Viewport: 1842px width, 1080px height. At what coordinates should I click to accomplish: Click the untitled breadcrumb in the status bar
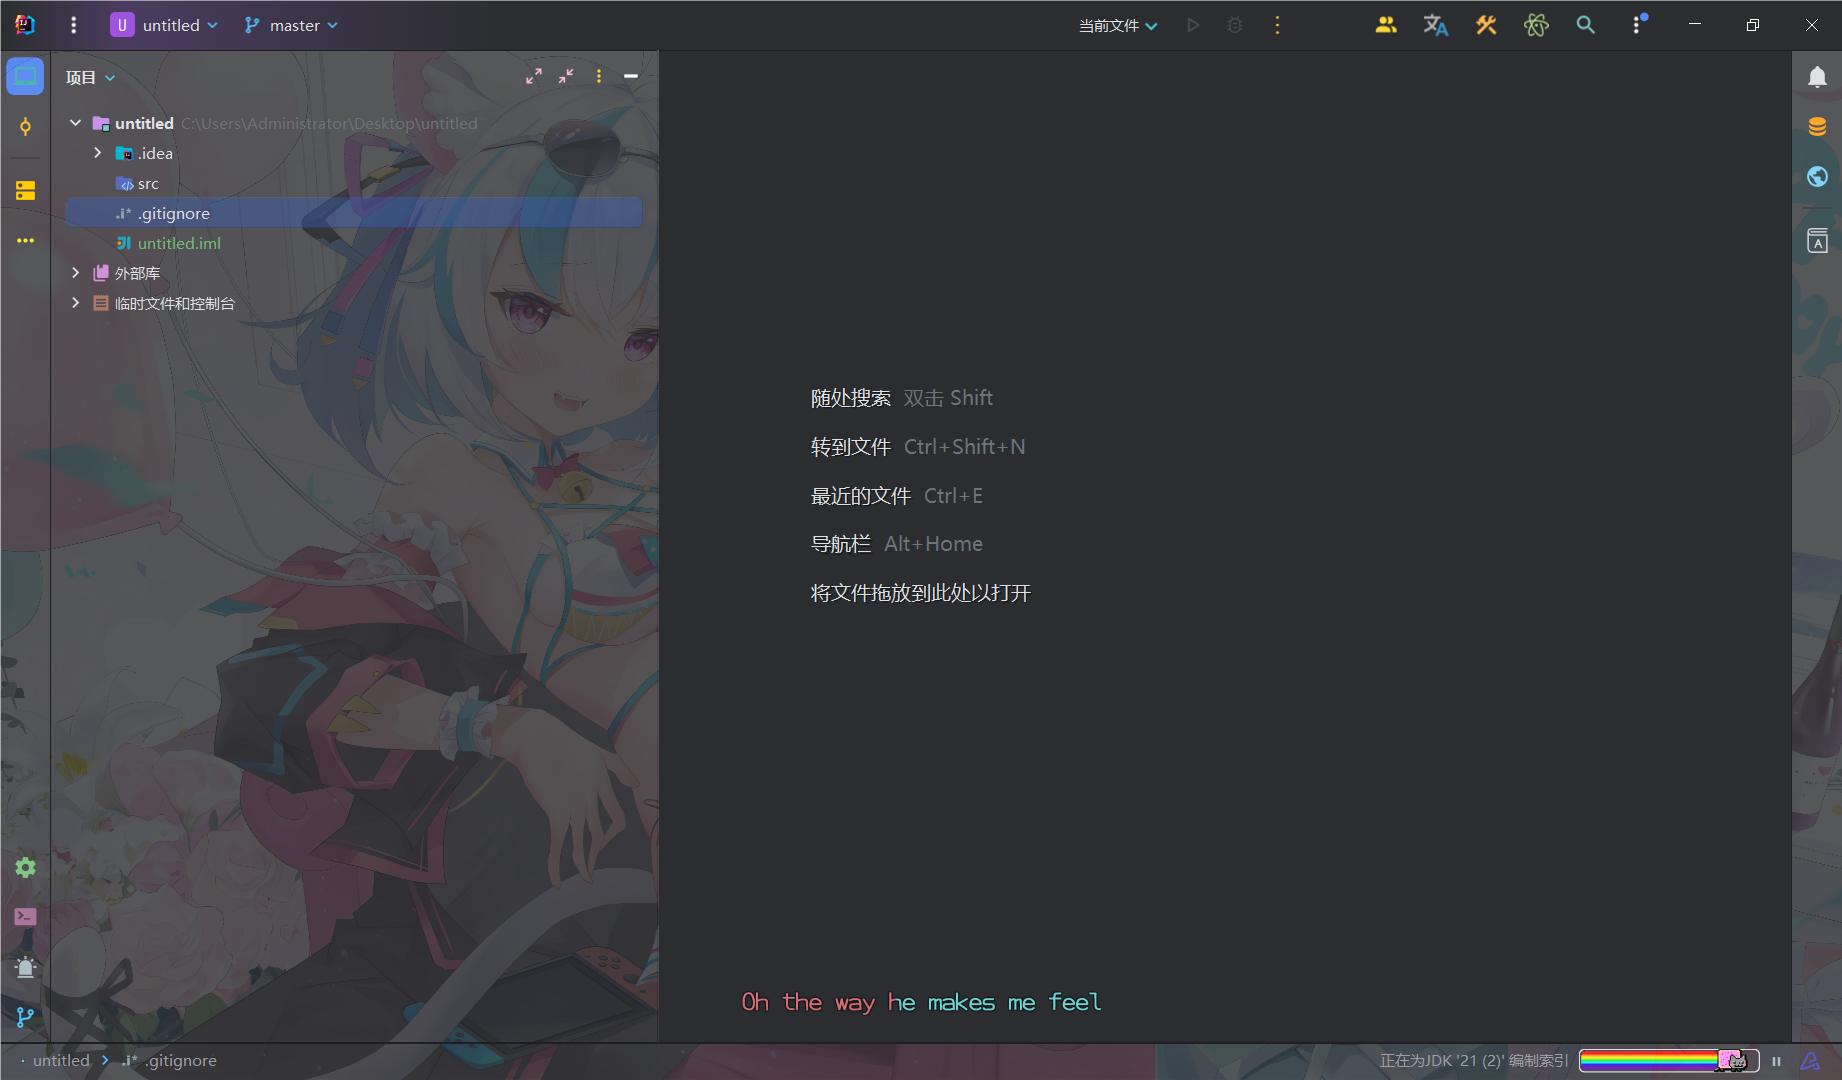click(x=61, y=1060)
